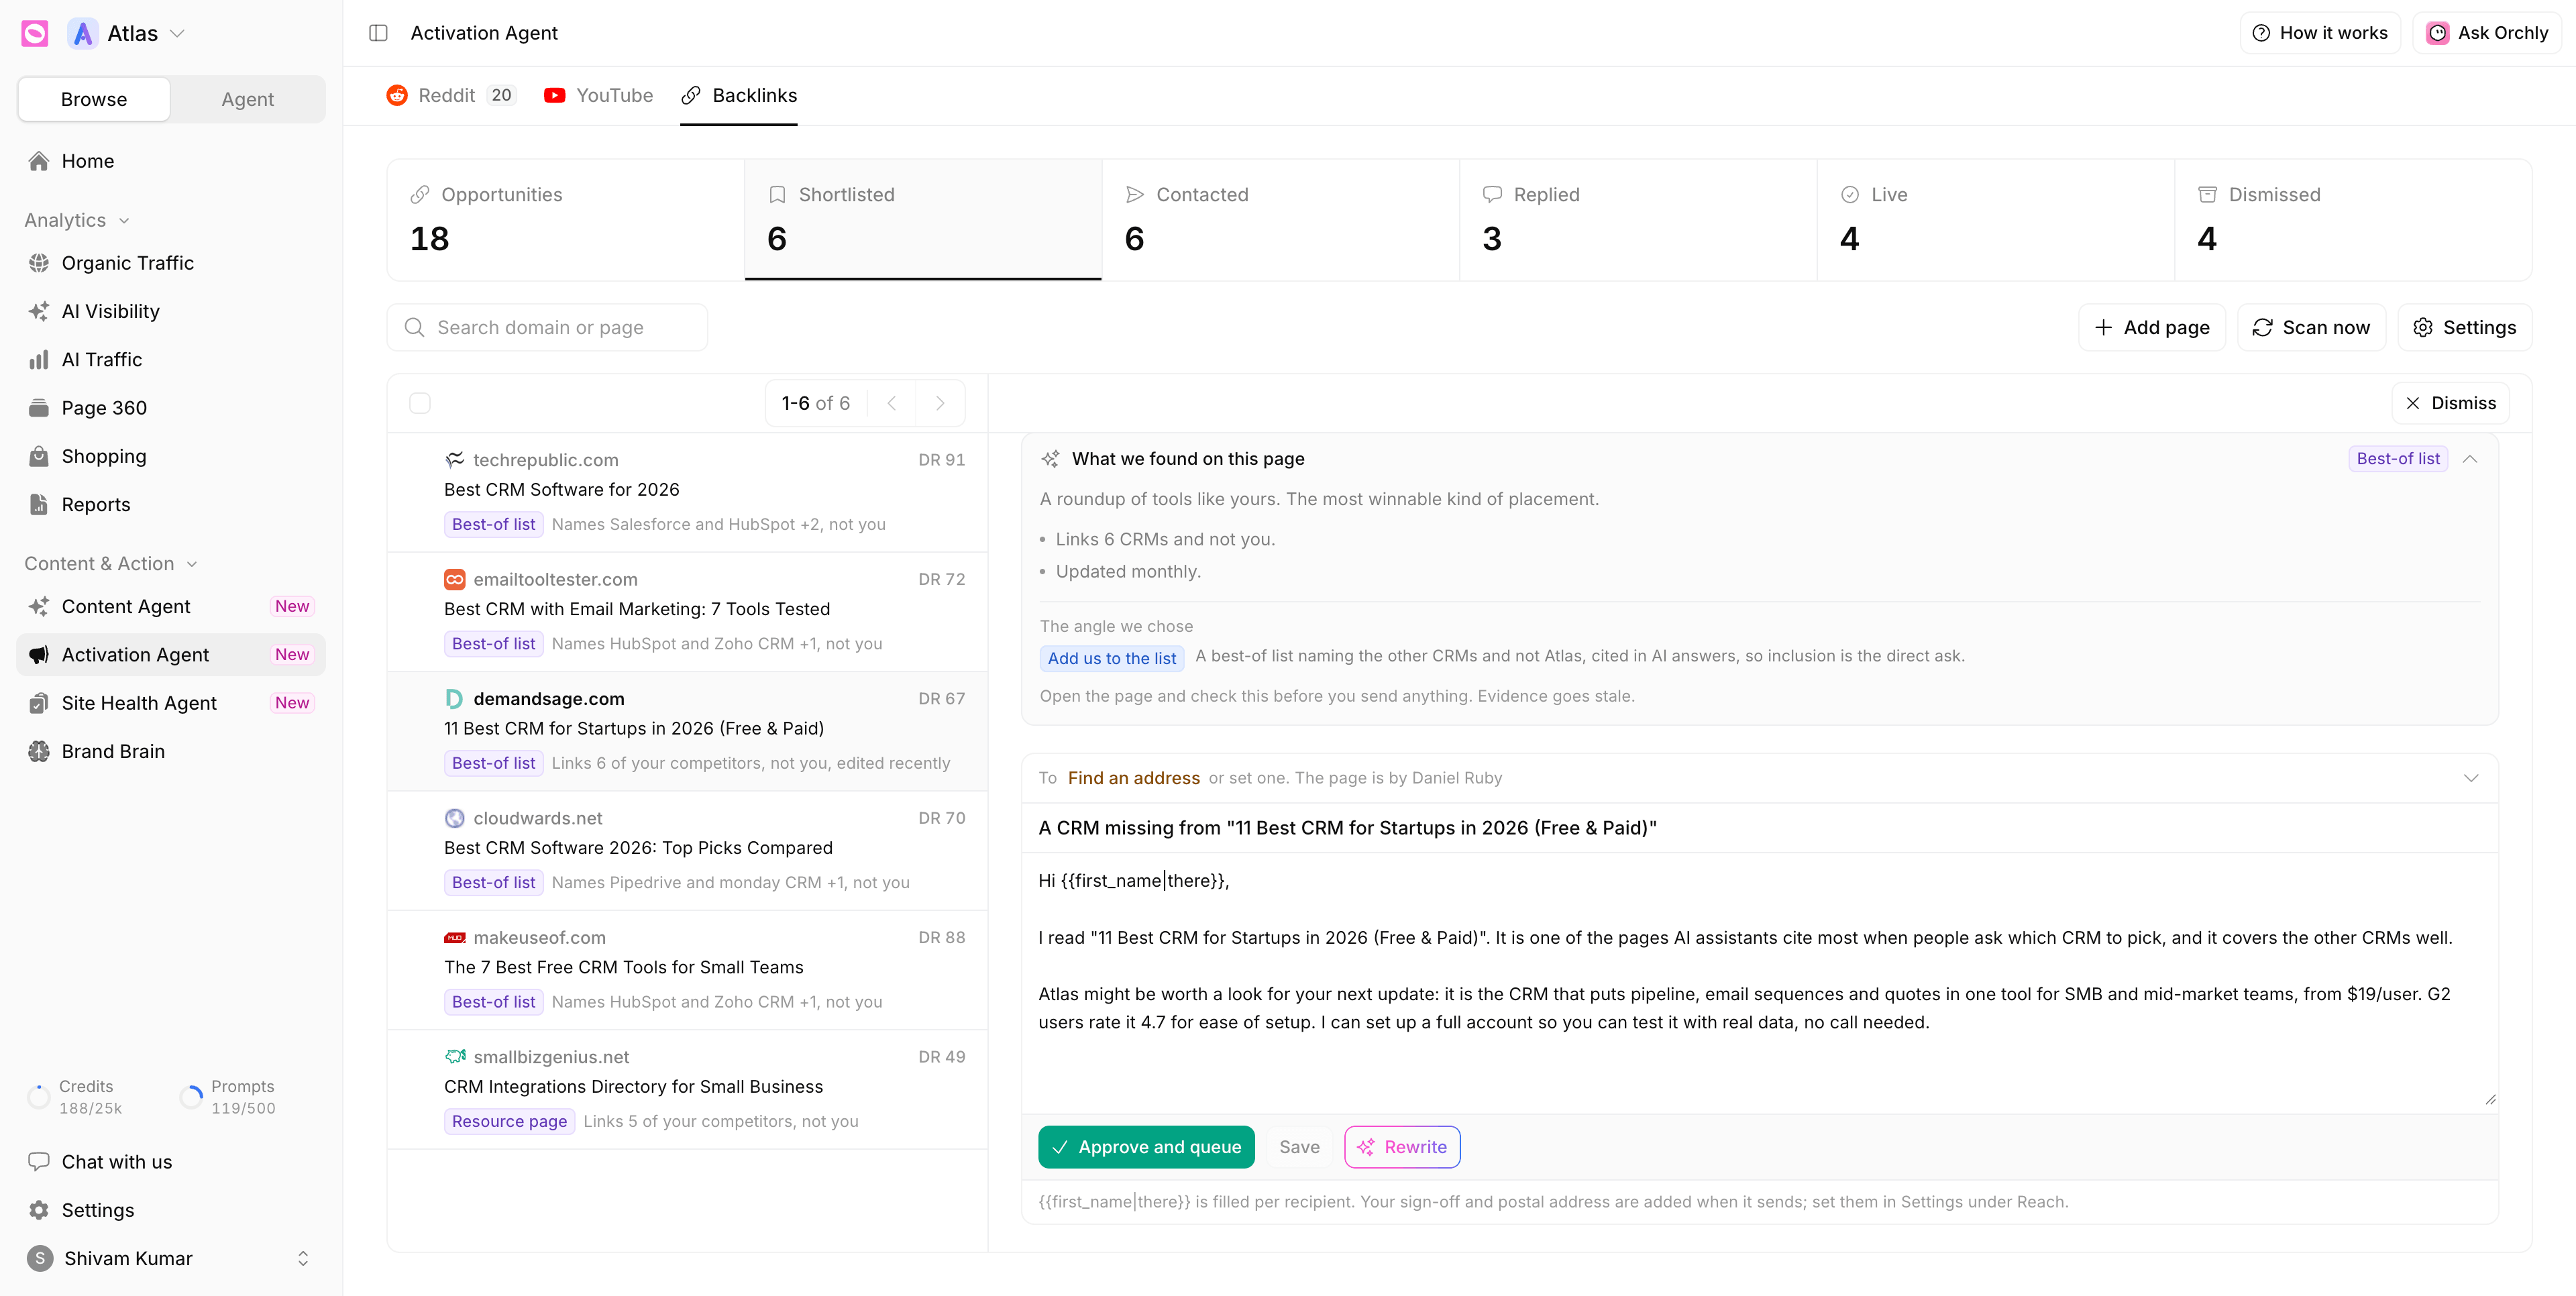Screen dimensions: 2576x1296
Task: Click the Prompts usage progress ring
Action: click(191, 1097)
